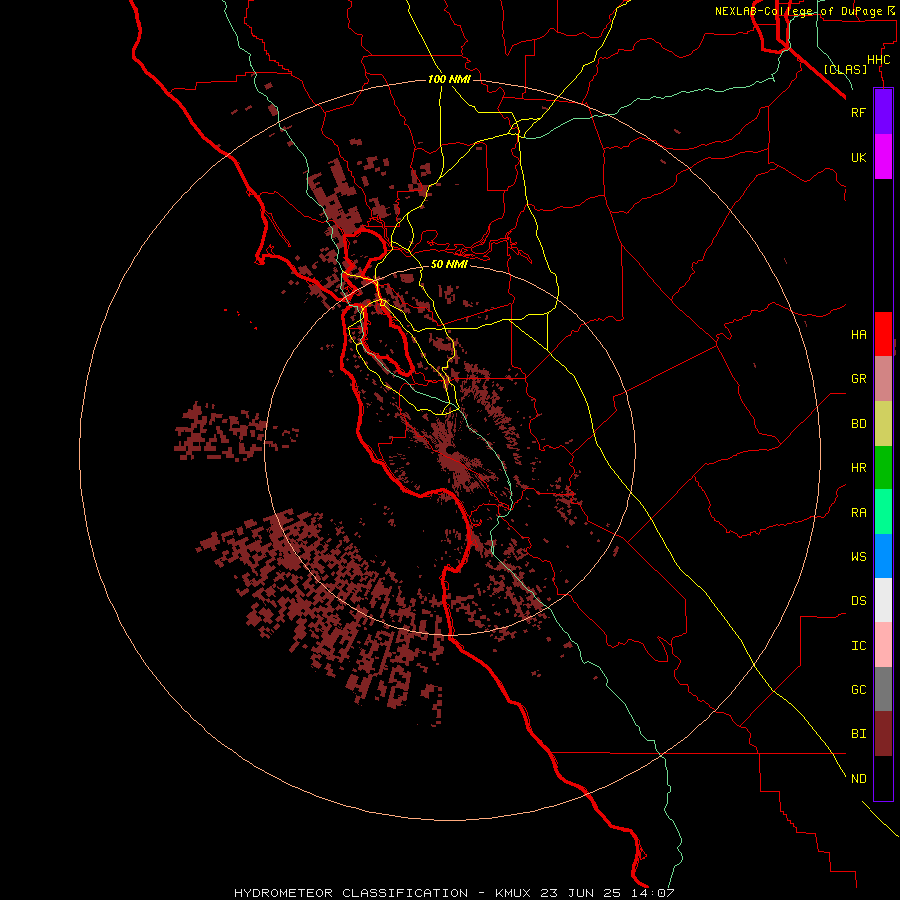Screen dimensions: 900x900
Task: Select the blue WS legend swatch
Action: [883, 556]
